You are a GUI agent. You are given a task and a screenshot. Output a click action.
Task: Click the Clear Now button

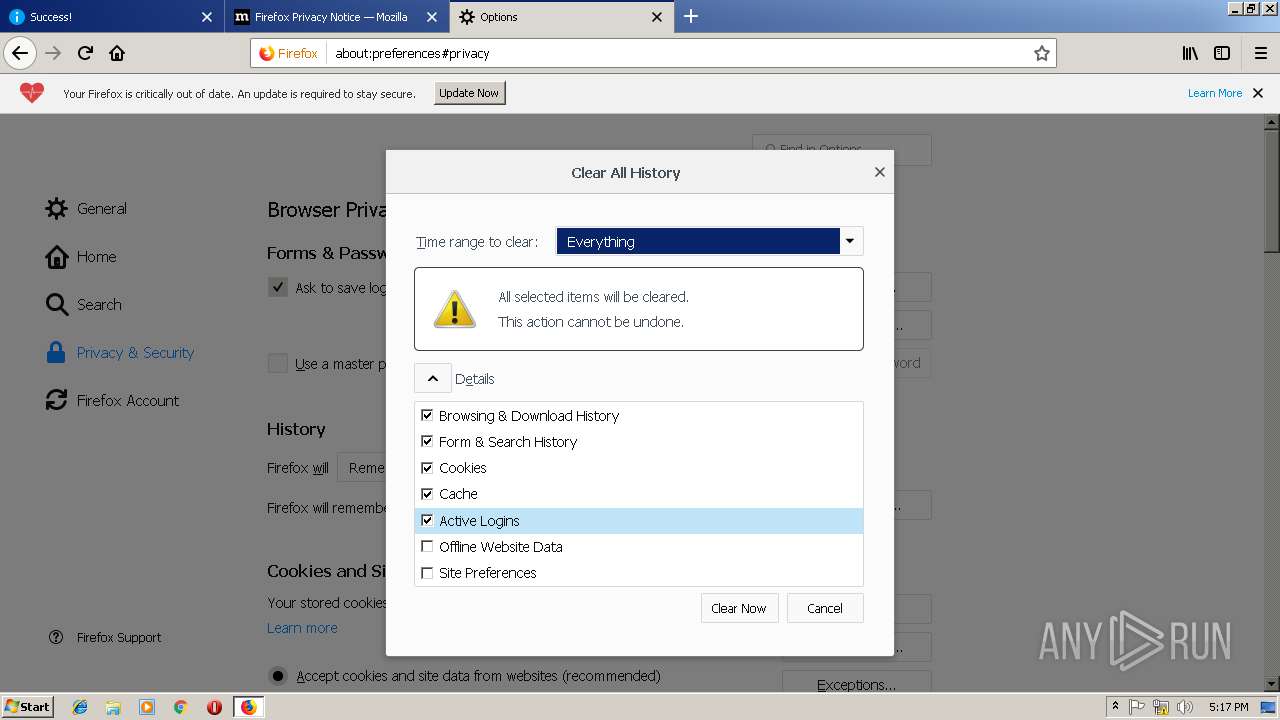739,608
